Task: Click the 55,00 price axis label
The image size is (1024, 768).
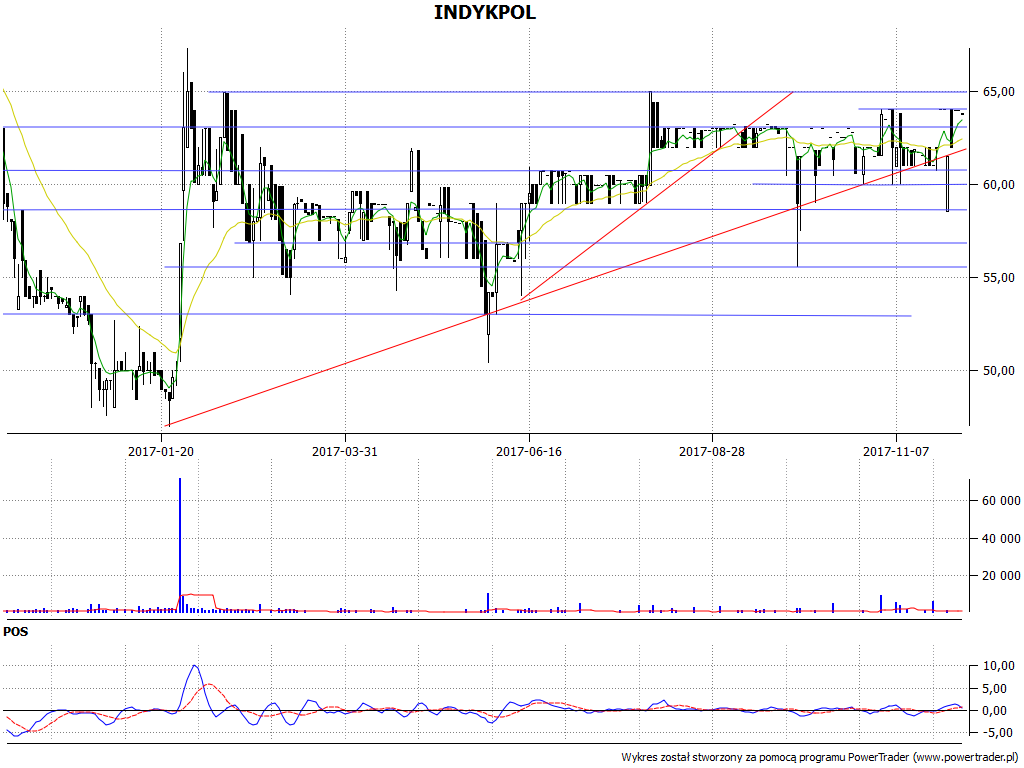Action: coord(999,278)
